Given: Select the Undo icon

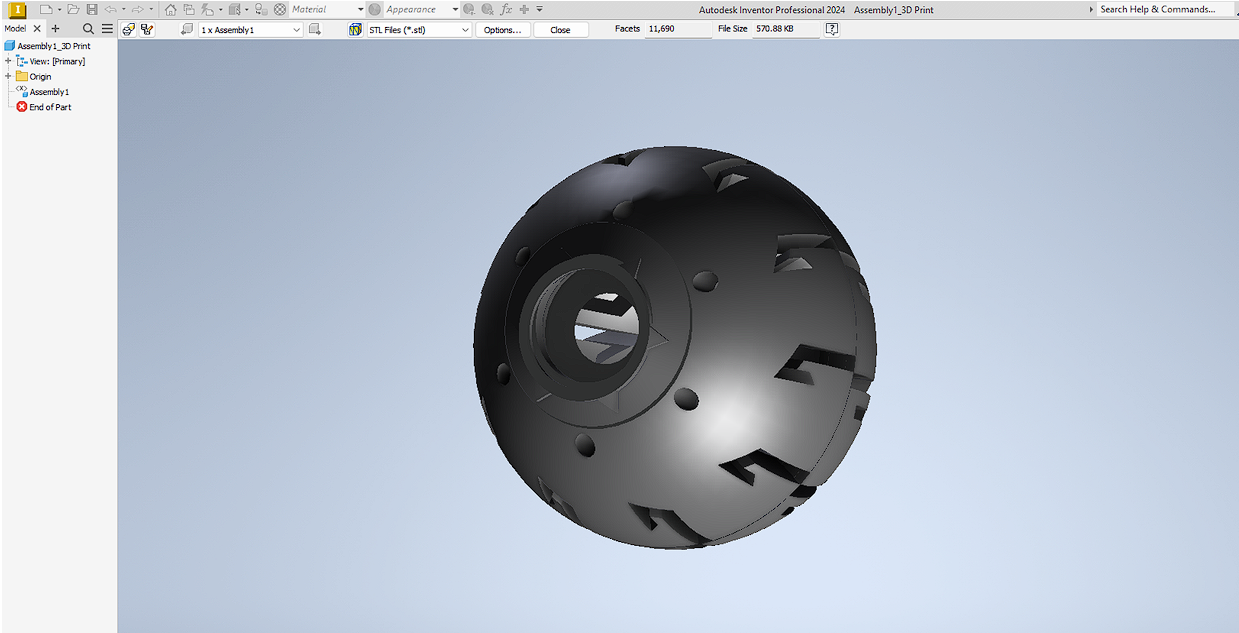Looking at the screenshot, I should [x=112, y=9].
